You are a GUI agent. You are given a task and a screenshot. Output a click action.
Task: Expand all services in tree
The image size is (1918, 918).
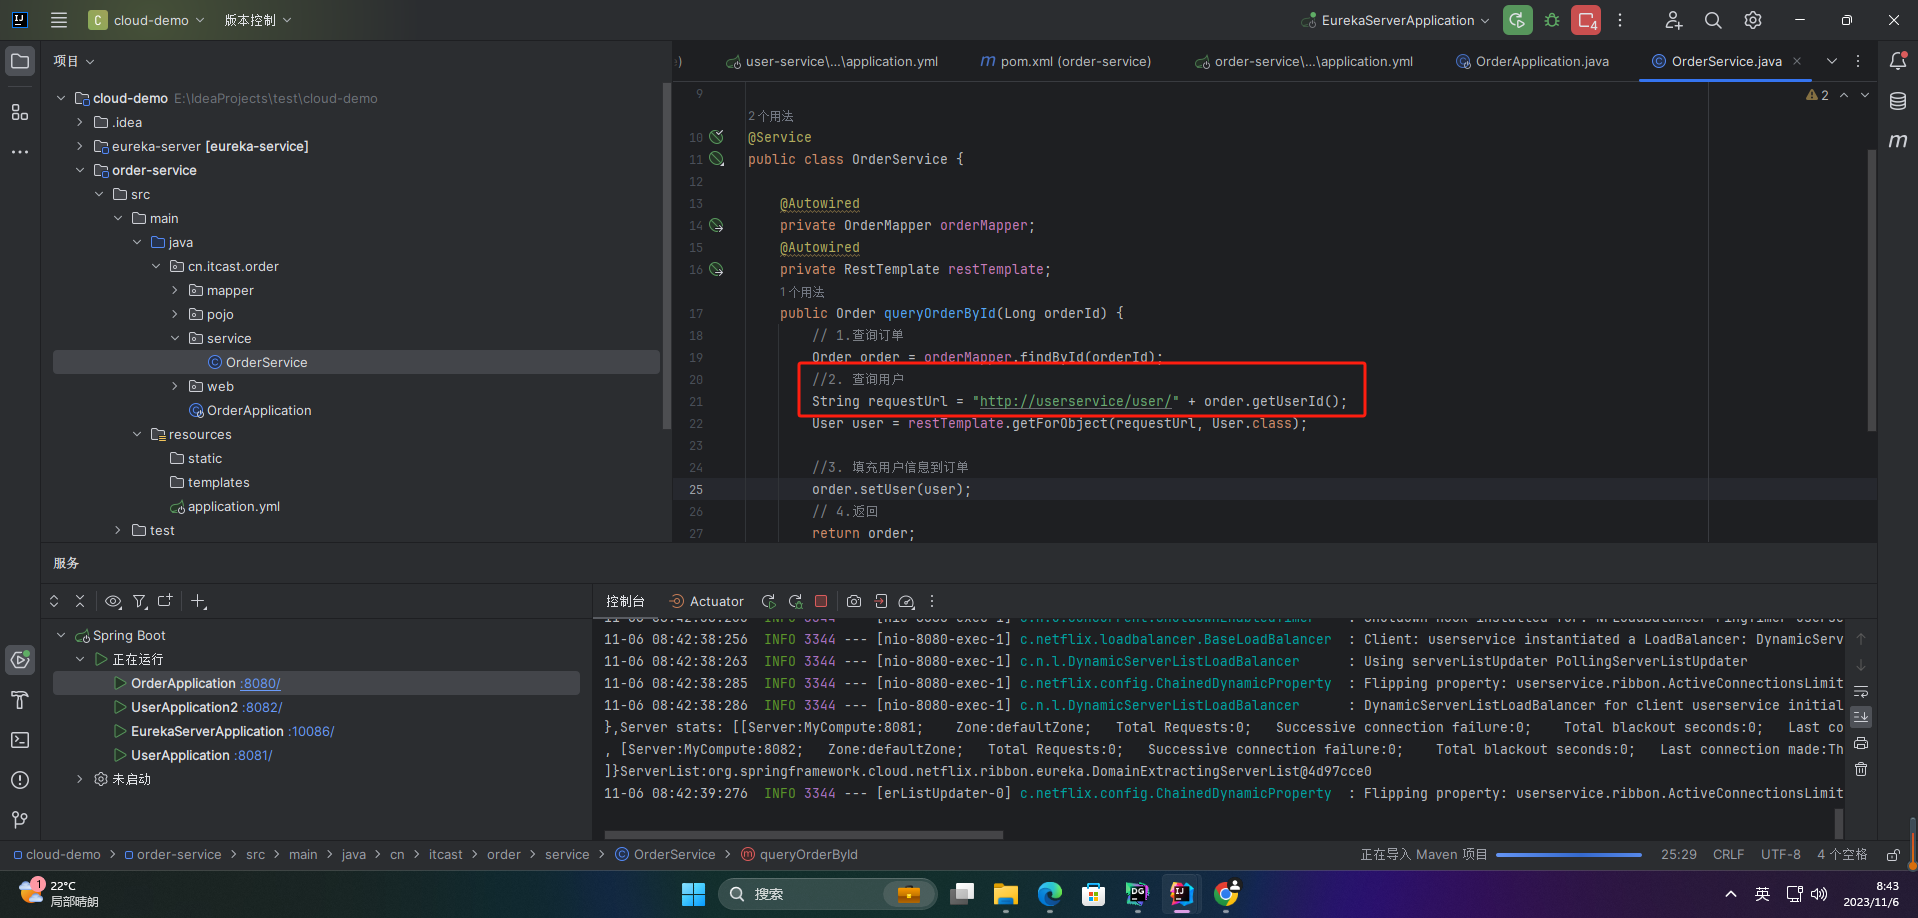[x=54, y=601]
